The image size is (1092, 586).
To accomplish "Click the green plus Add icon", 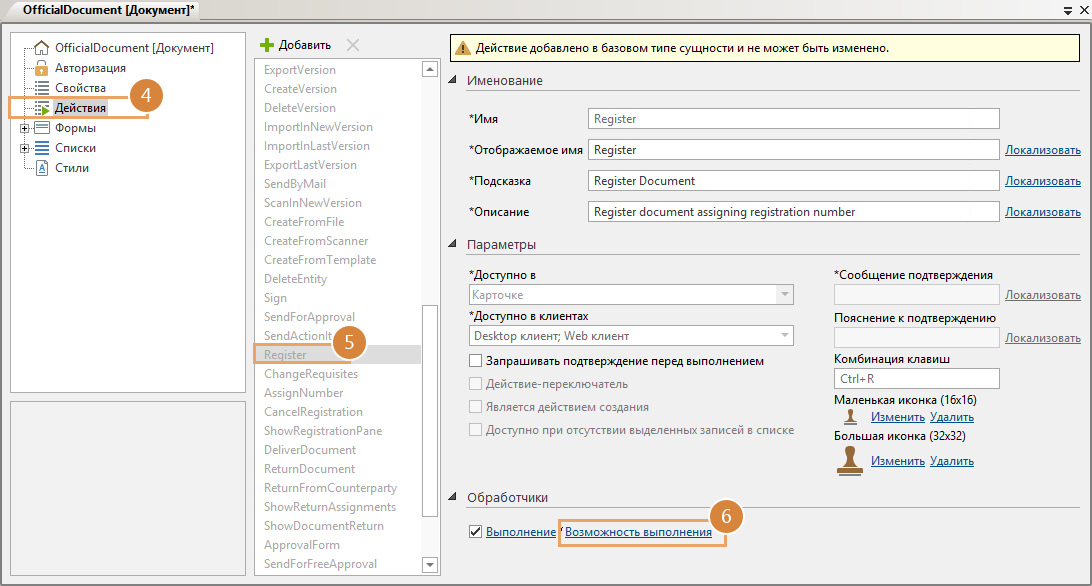I will point(266,45).
